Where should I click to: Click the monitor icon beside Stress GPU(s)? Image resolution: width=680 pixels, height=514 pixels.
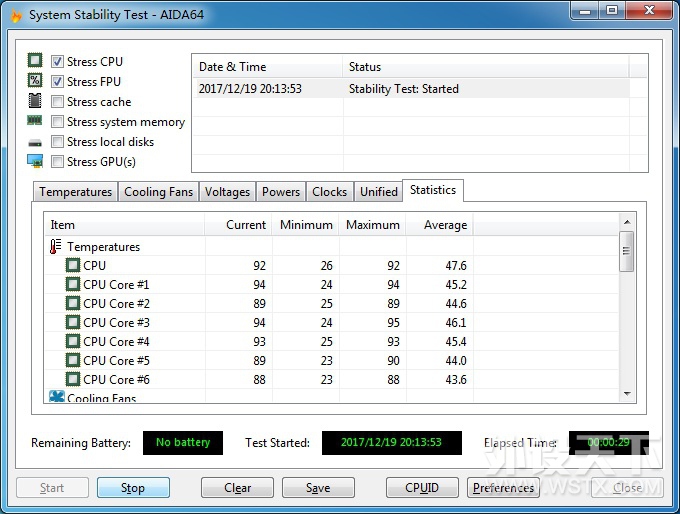(x=35, y=161)
